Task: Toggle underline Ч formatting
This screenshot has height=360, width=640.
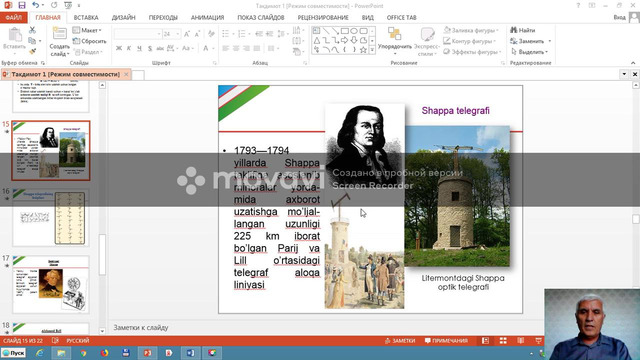Action: pos(139,48)
